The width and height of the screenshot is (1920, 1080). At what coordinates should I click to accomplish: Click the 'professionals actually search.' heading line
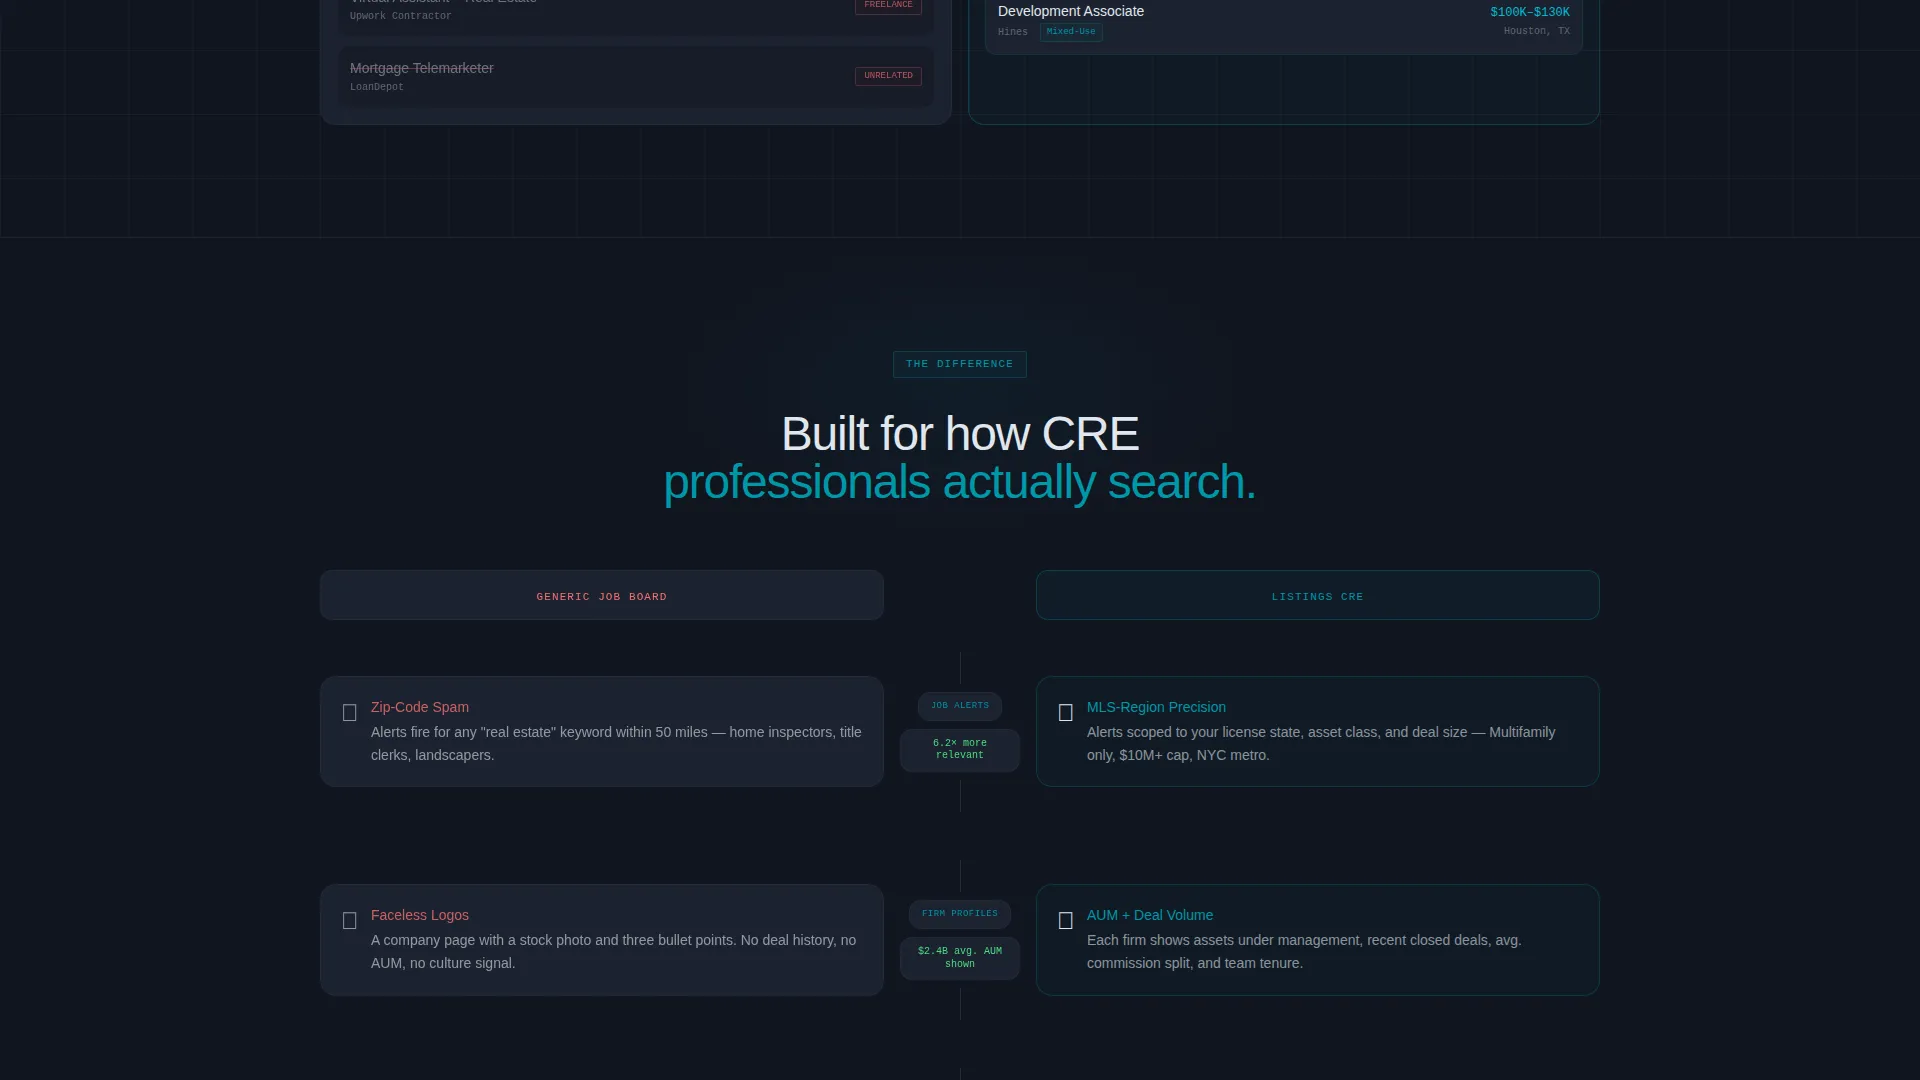[960, 482]
